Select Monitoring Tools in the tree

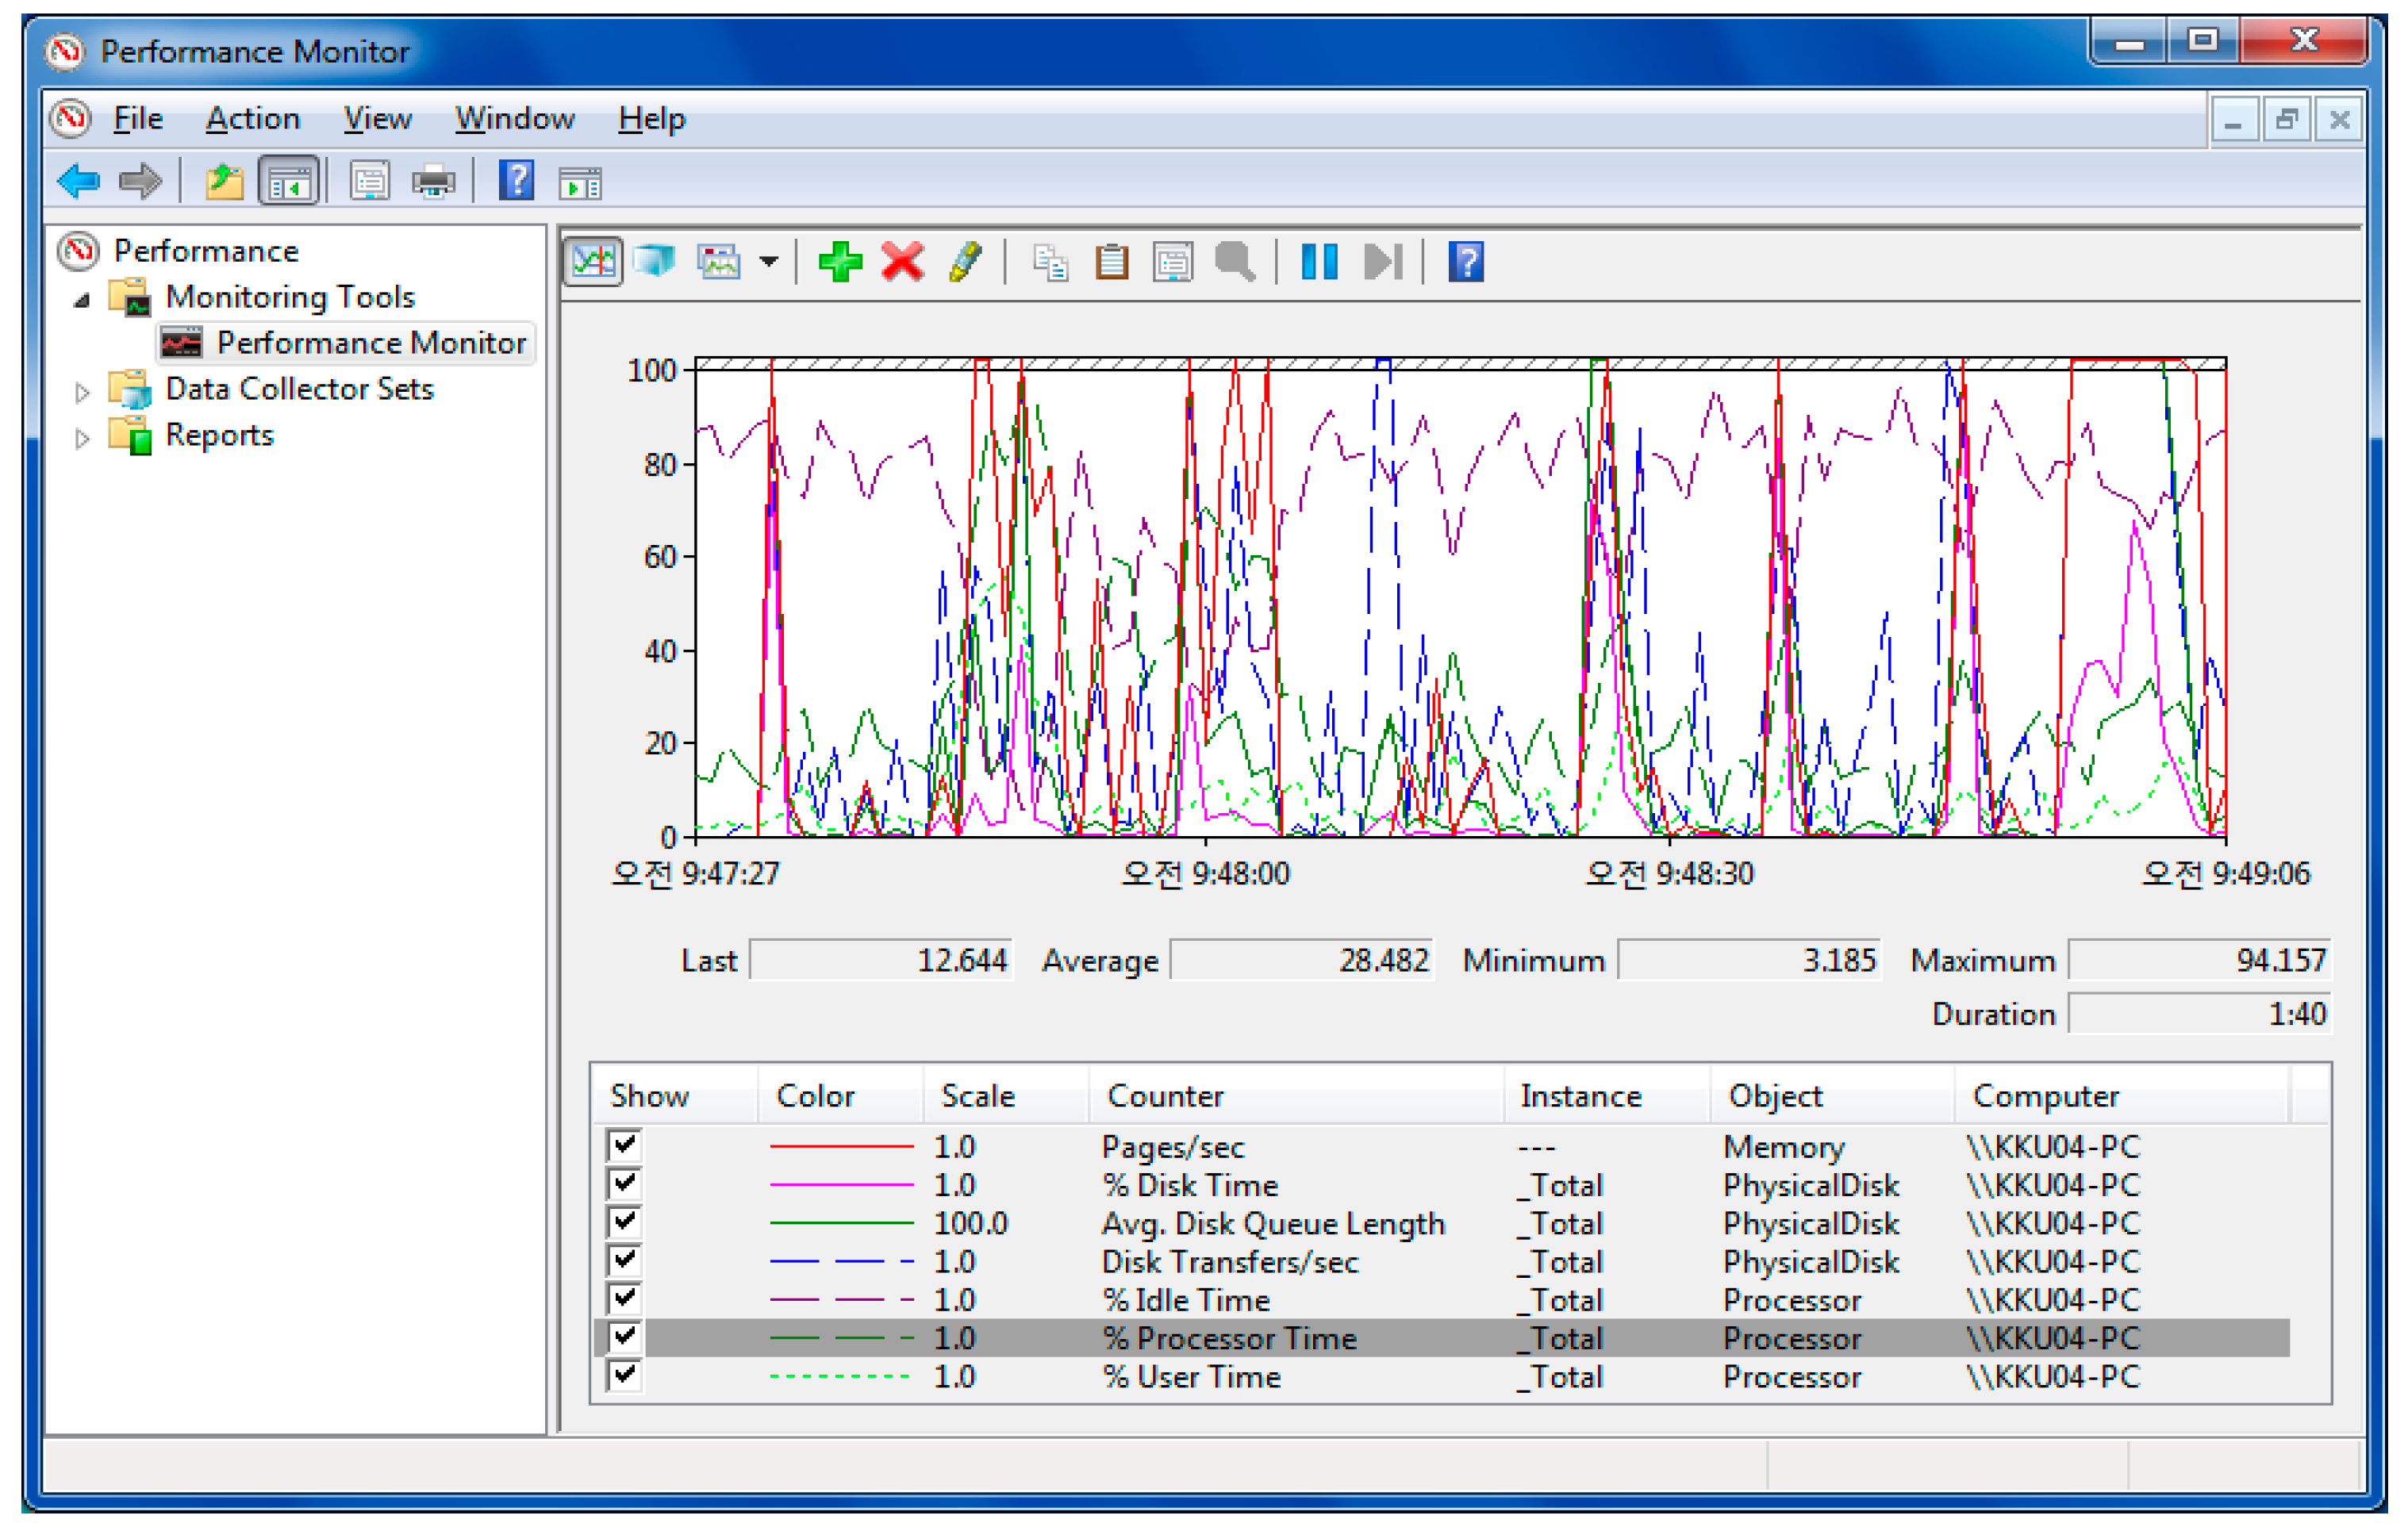pyautogui.click(x=290, y=297)
